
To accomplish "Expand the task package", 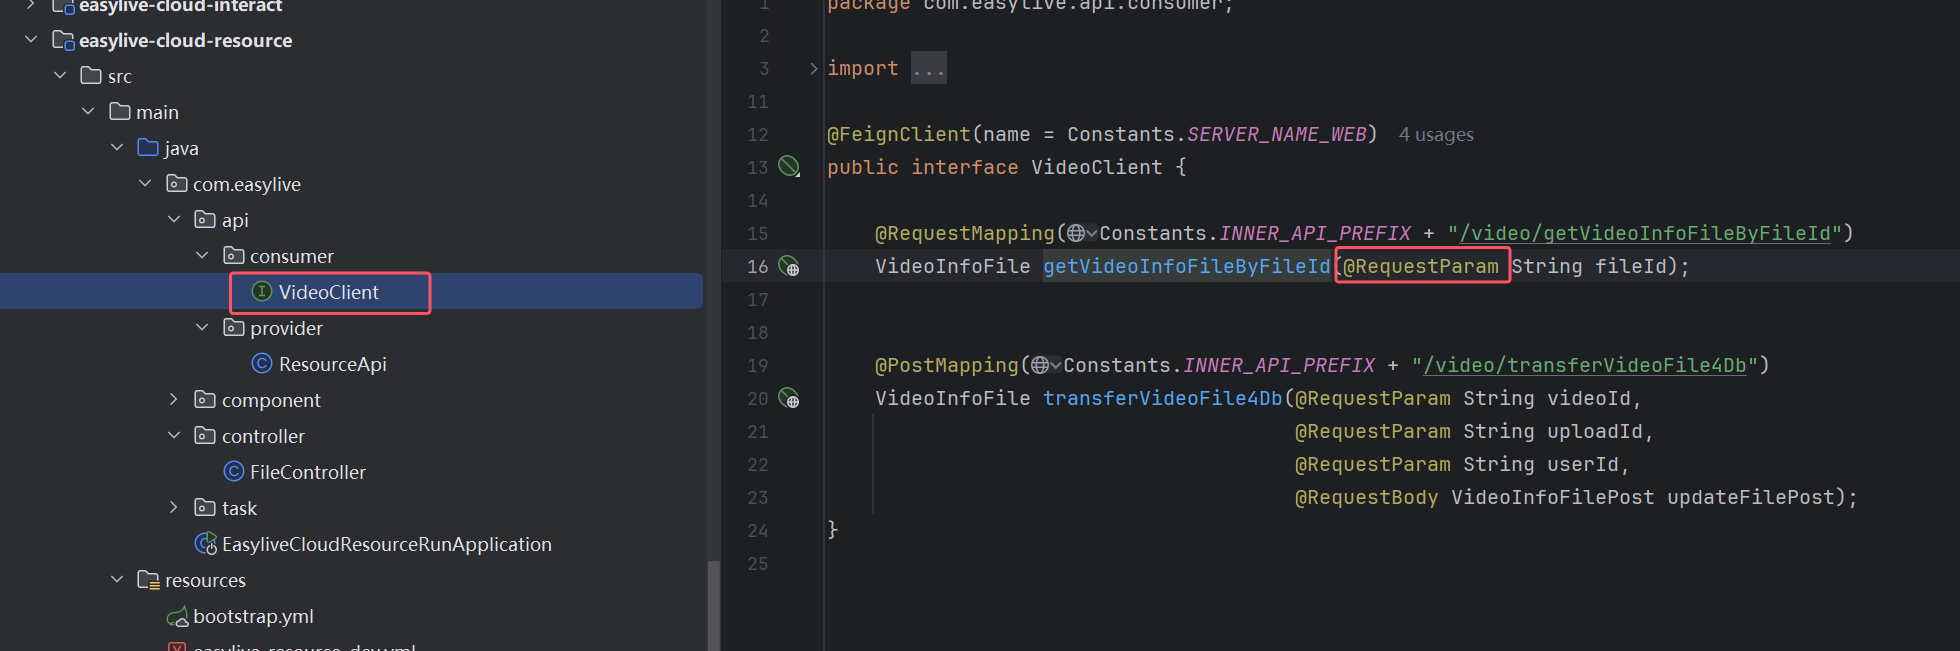I will click(174, 508).
